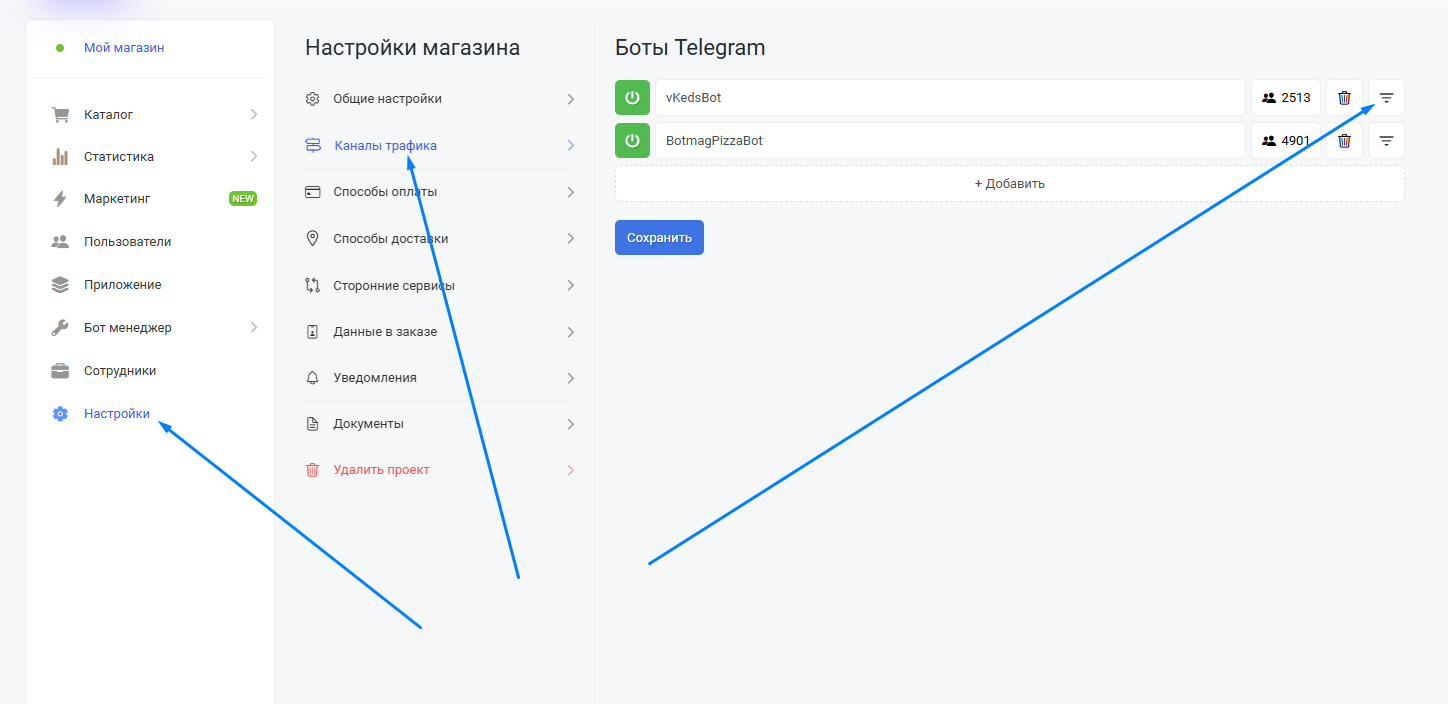The width and height of the screenshot is (1448, 704).
Task: Open the Способы оплаты settings
Action: (385, 192)
